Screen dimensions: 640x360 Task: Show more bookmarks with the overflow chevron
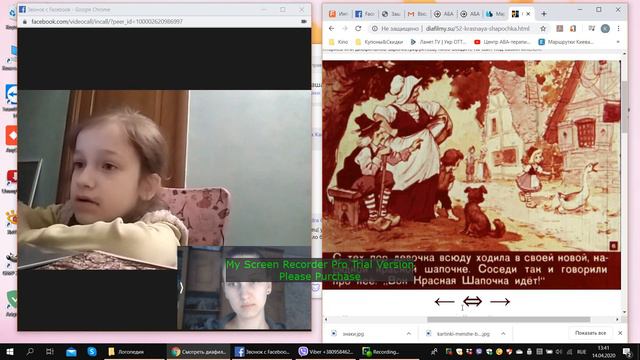618,42
